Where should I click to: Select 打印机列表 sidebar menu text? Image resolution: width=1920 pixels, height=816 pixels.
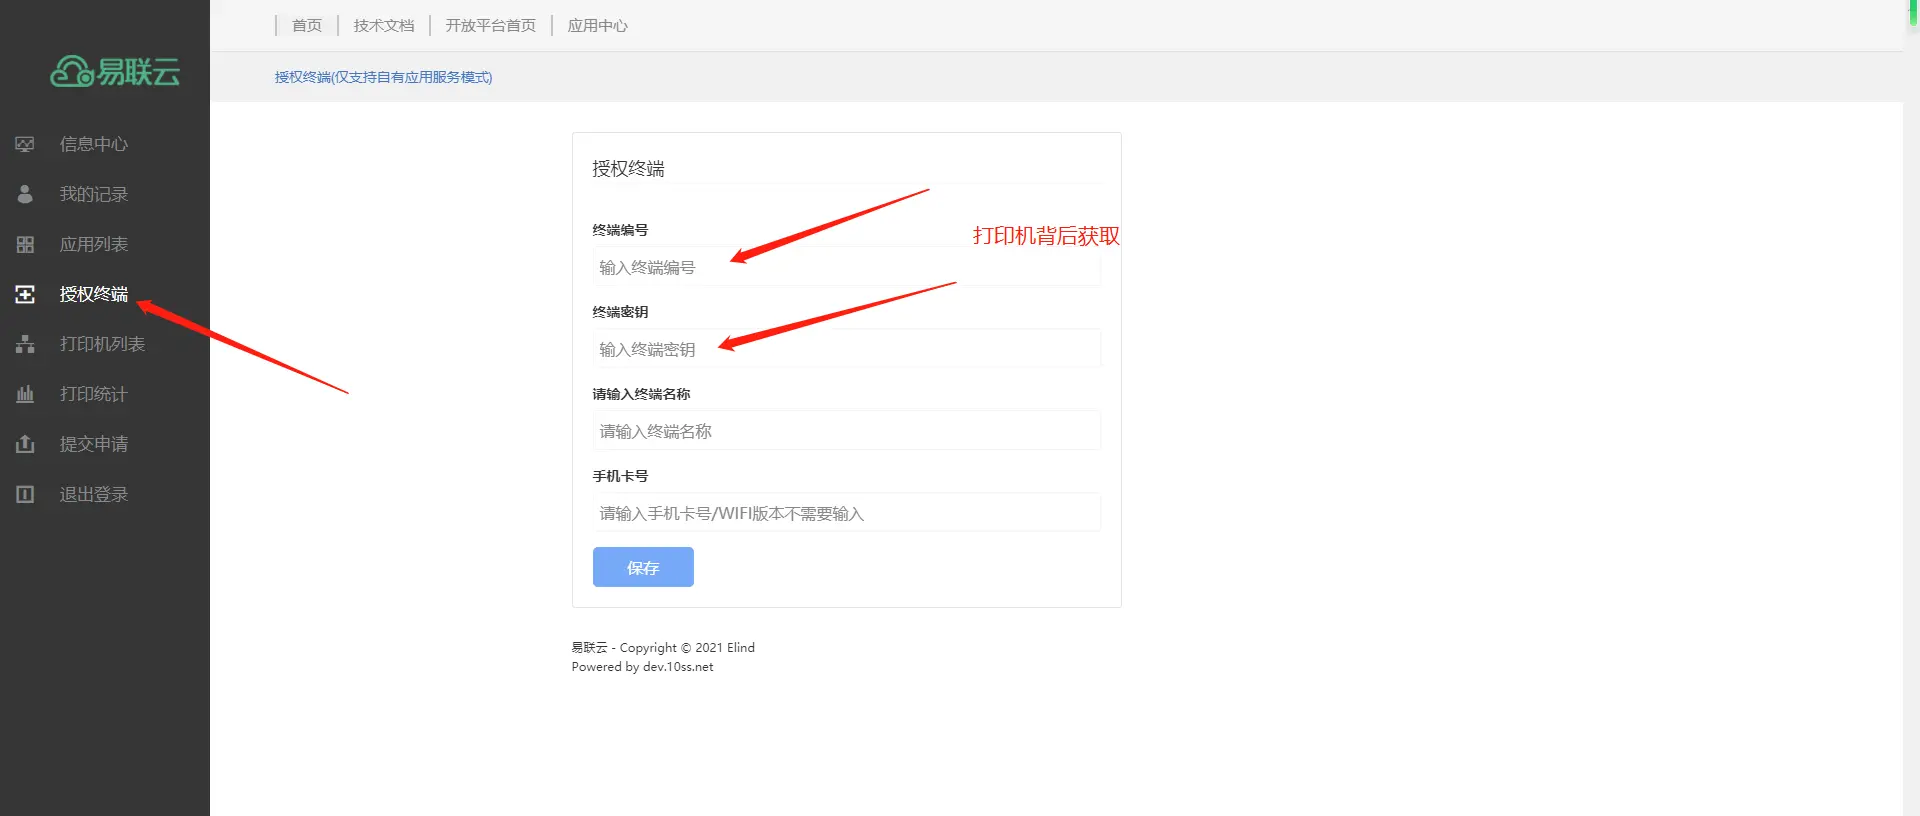(x=102, y=344)
